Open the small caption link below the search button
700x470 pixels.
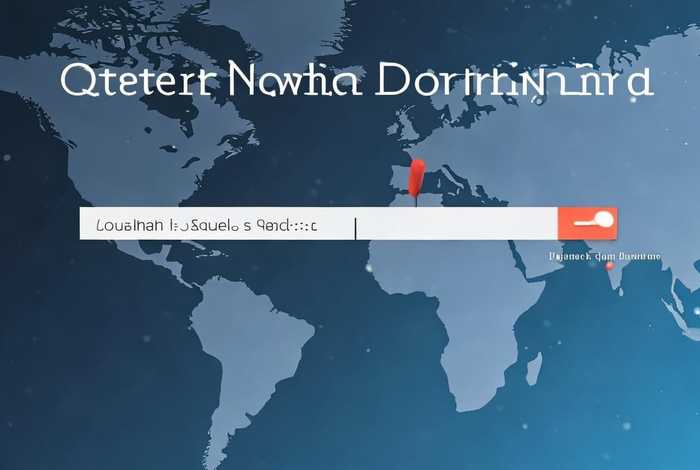pyautogui.click(x=606, y=256)
